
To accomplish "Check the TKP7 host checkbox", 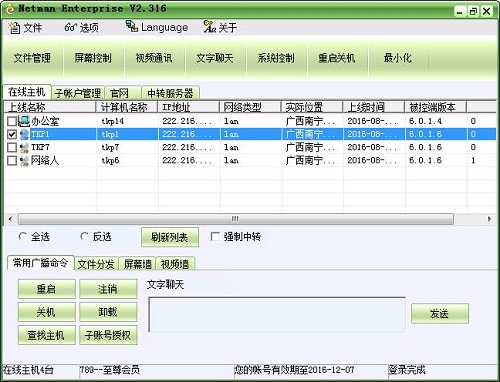I will point(12,147).
